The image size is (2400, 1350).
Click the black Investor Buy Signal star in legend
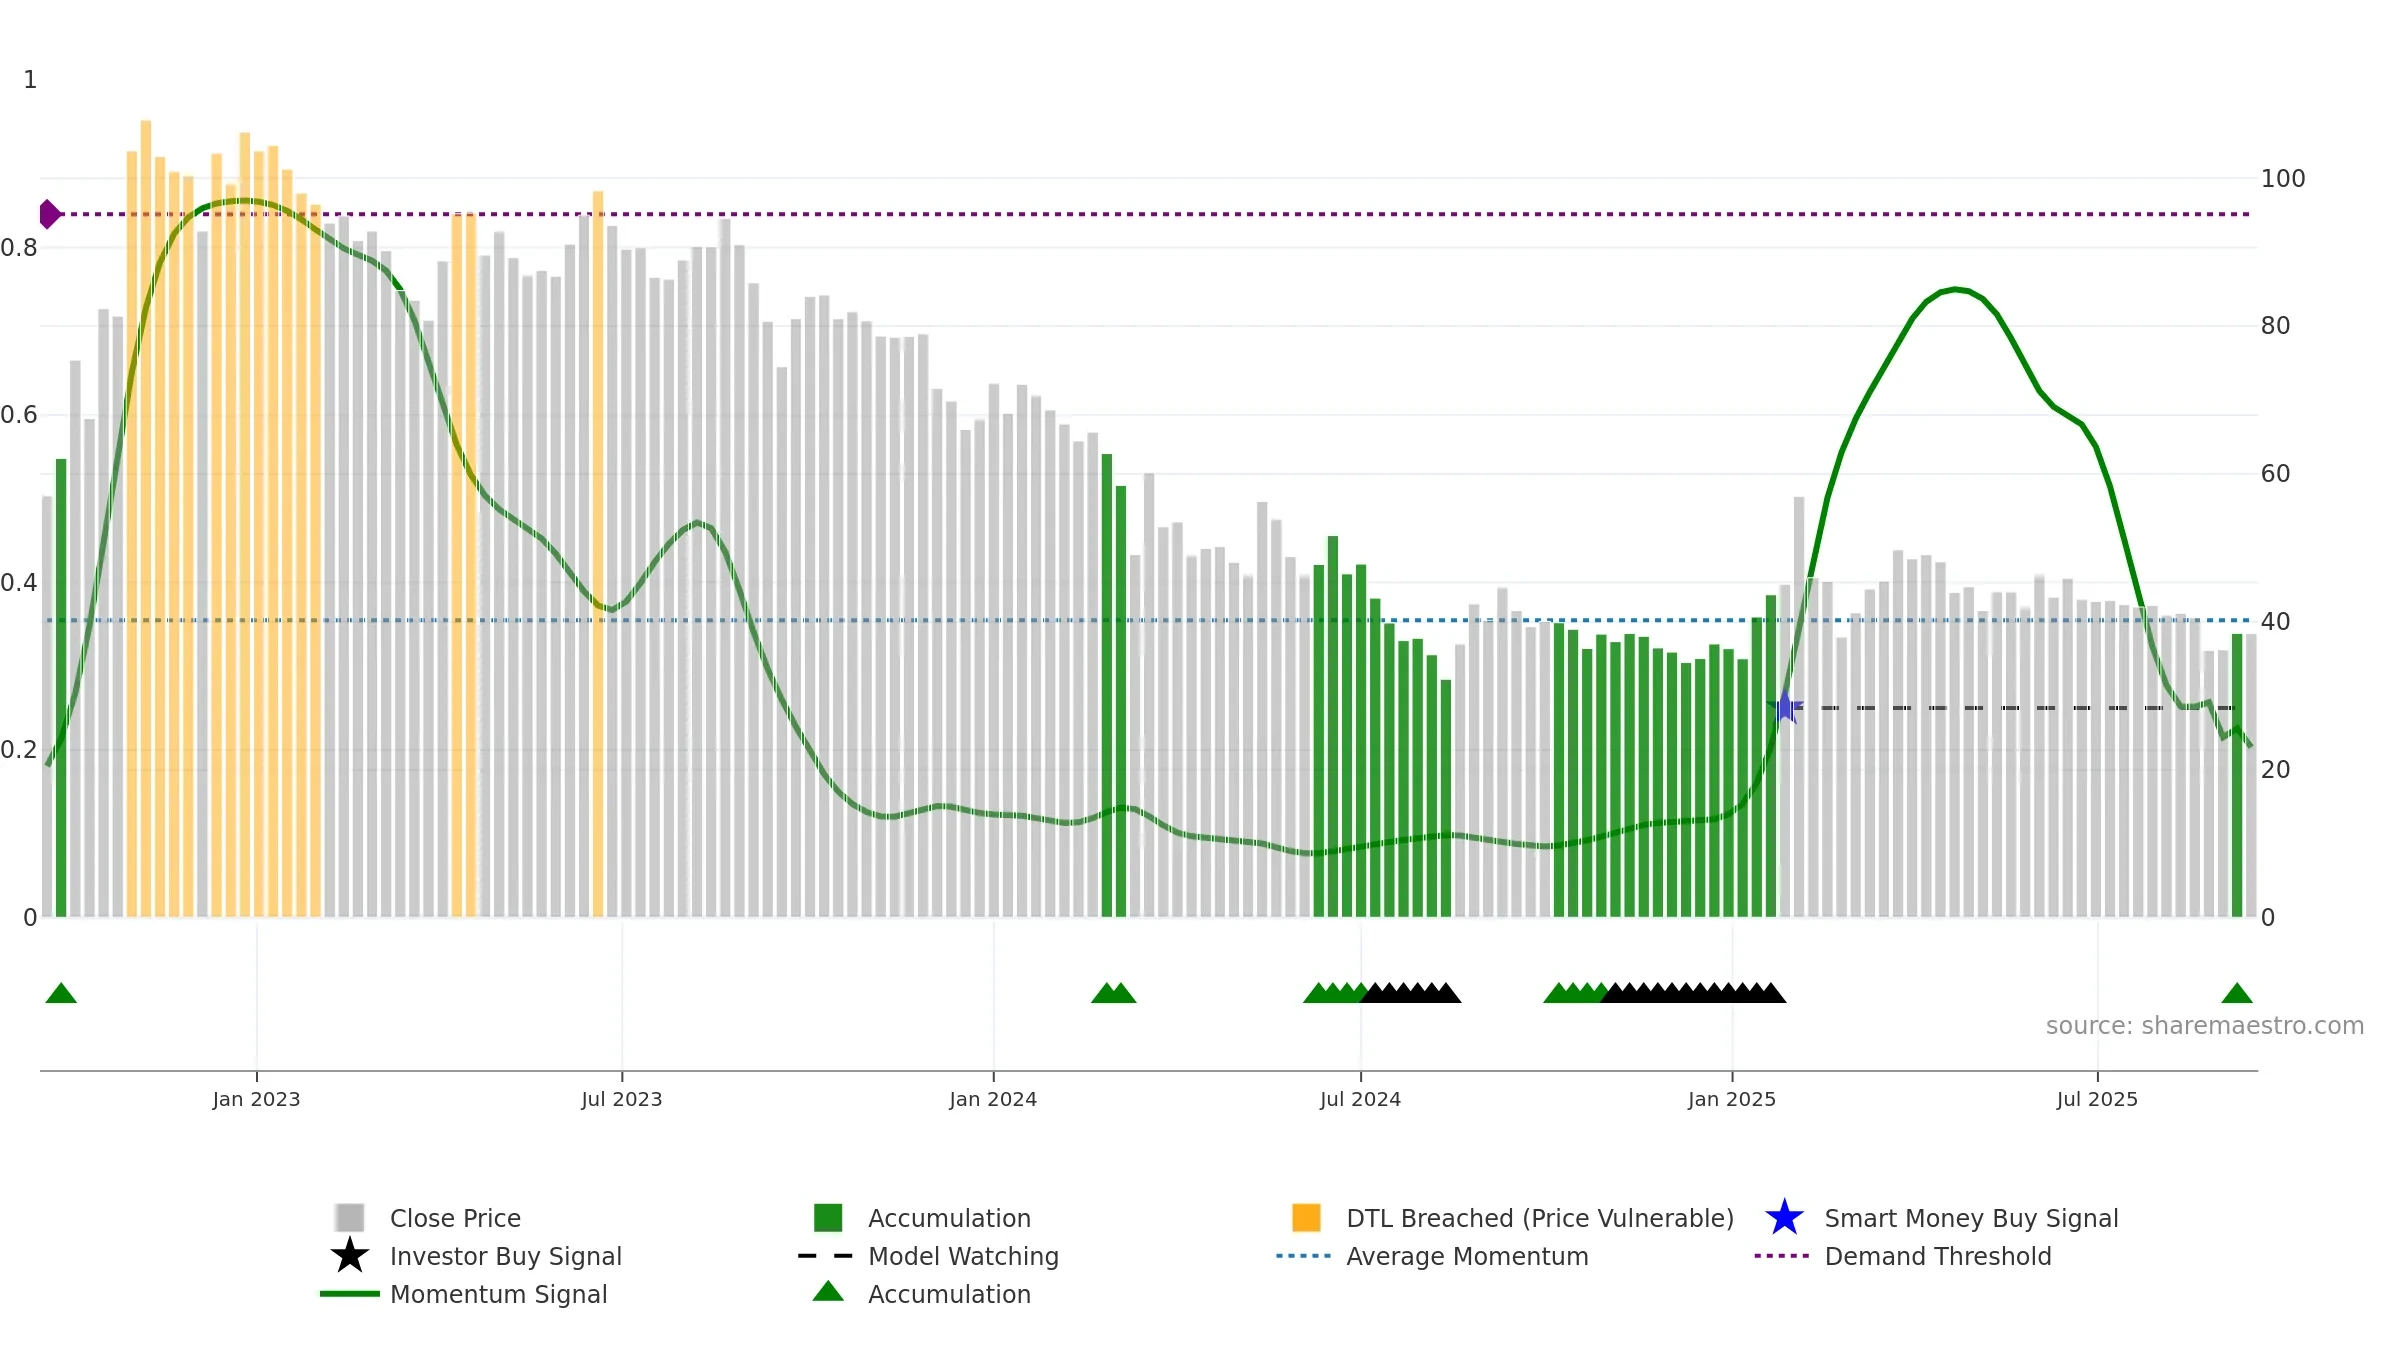[x=349, y=1256]
